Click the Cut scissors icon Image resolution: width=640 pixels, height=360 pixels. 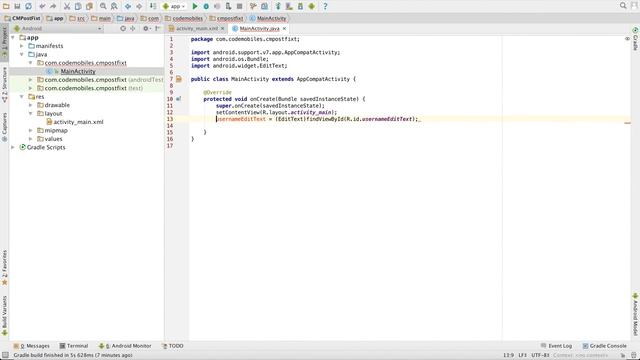(67, 6)
